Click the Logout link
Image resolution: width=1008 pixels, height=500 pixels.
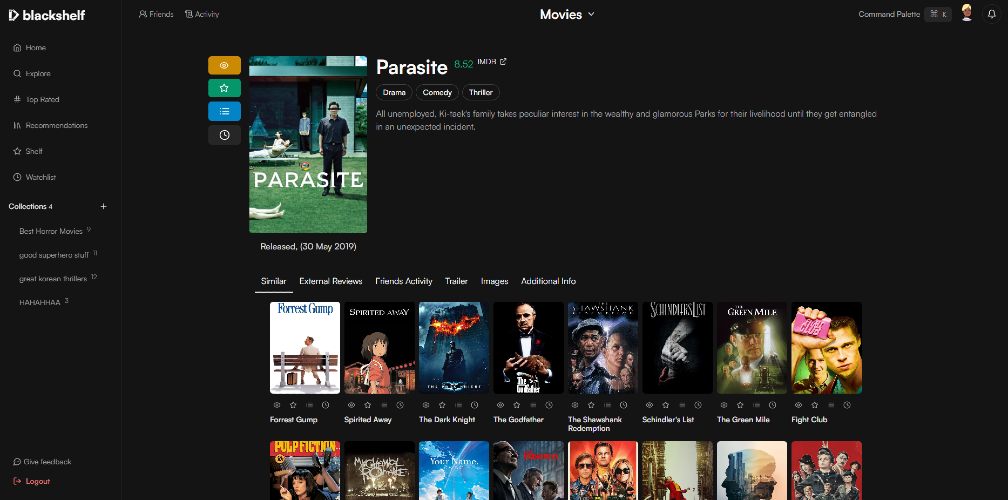pos(32,481)
